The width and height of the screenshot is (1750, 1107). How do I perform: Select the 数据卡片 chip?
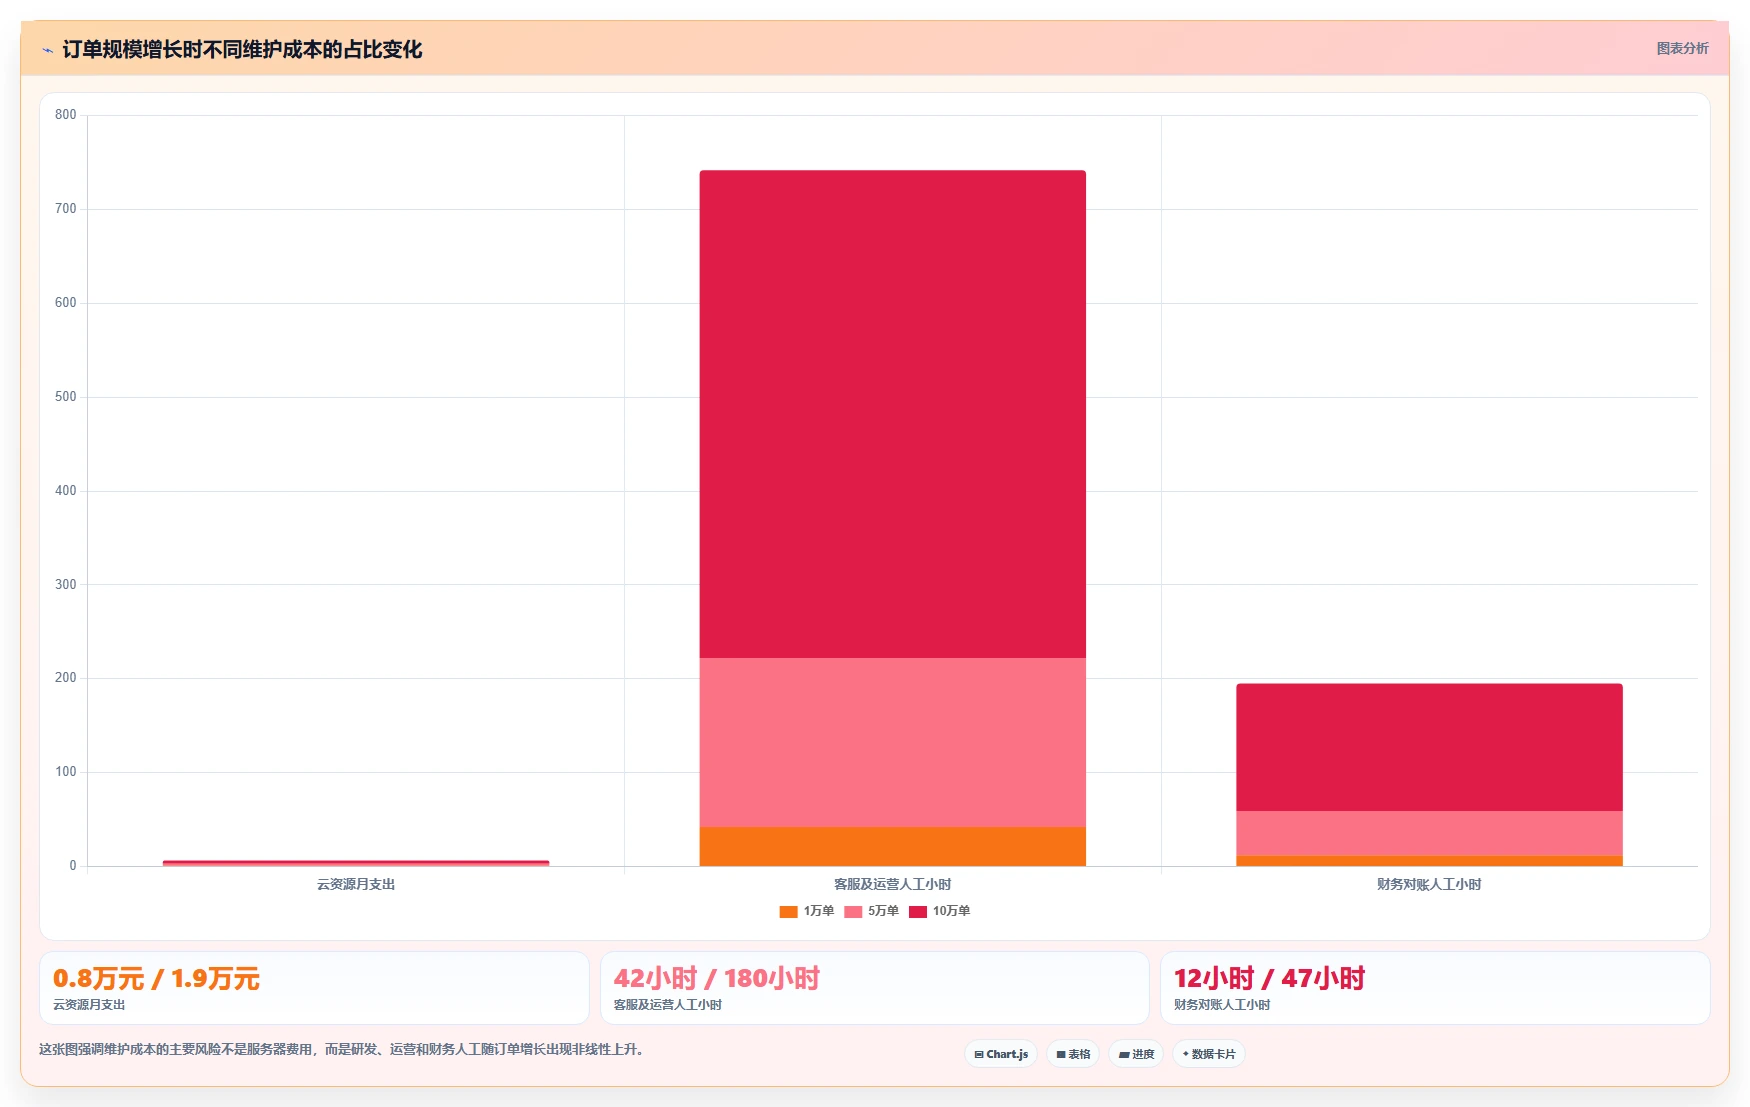tap(1208, 1054)
